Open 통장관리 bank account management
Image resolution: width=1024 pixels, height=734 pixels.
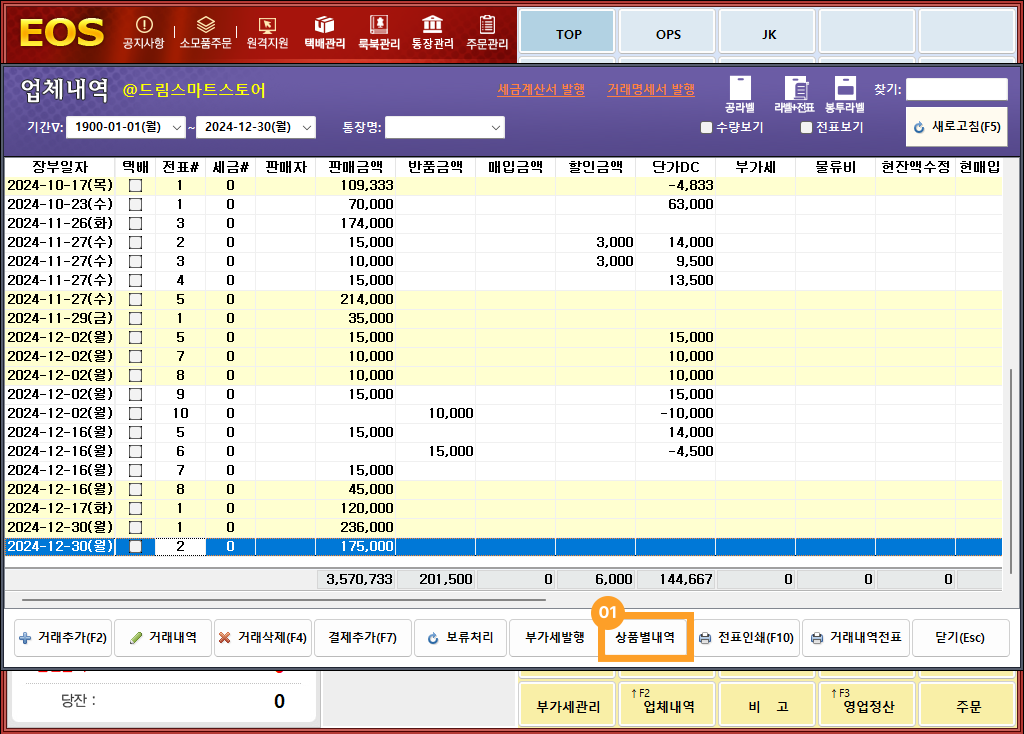432,33
